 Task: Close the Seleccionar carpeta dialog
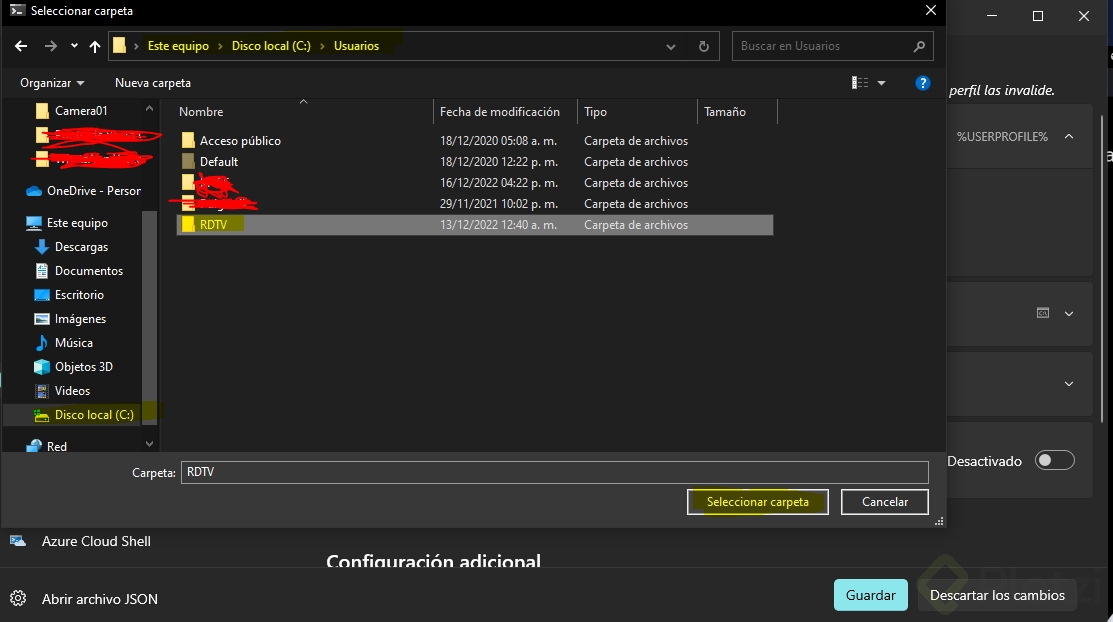coord(931,11)
